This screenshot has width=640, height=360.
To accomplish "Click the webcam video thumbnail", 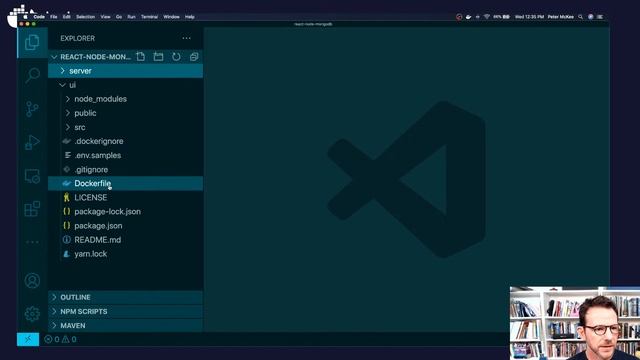I will [575, 323].
